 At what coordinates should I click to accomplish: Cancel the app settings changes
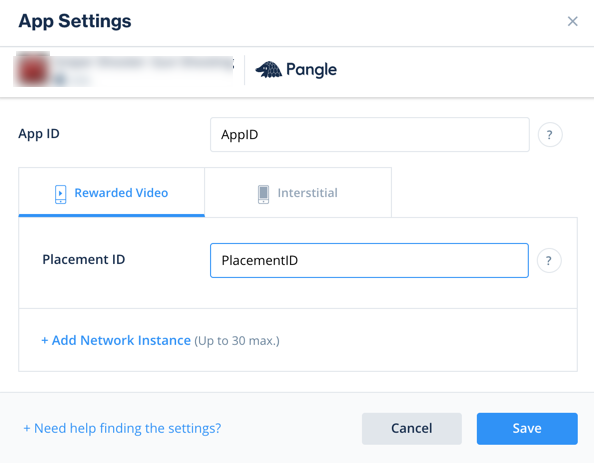tap(411, 429)
